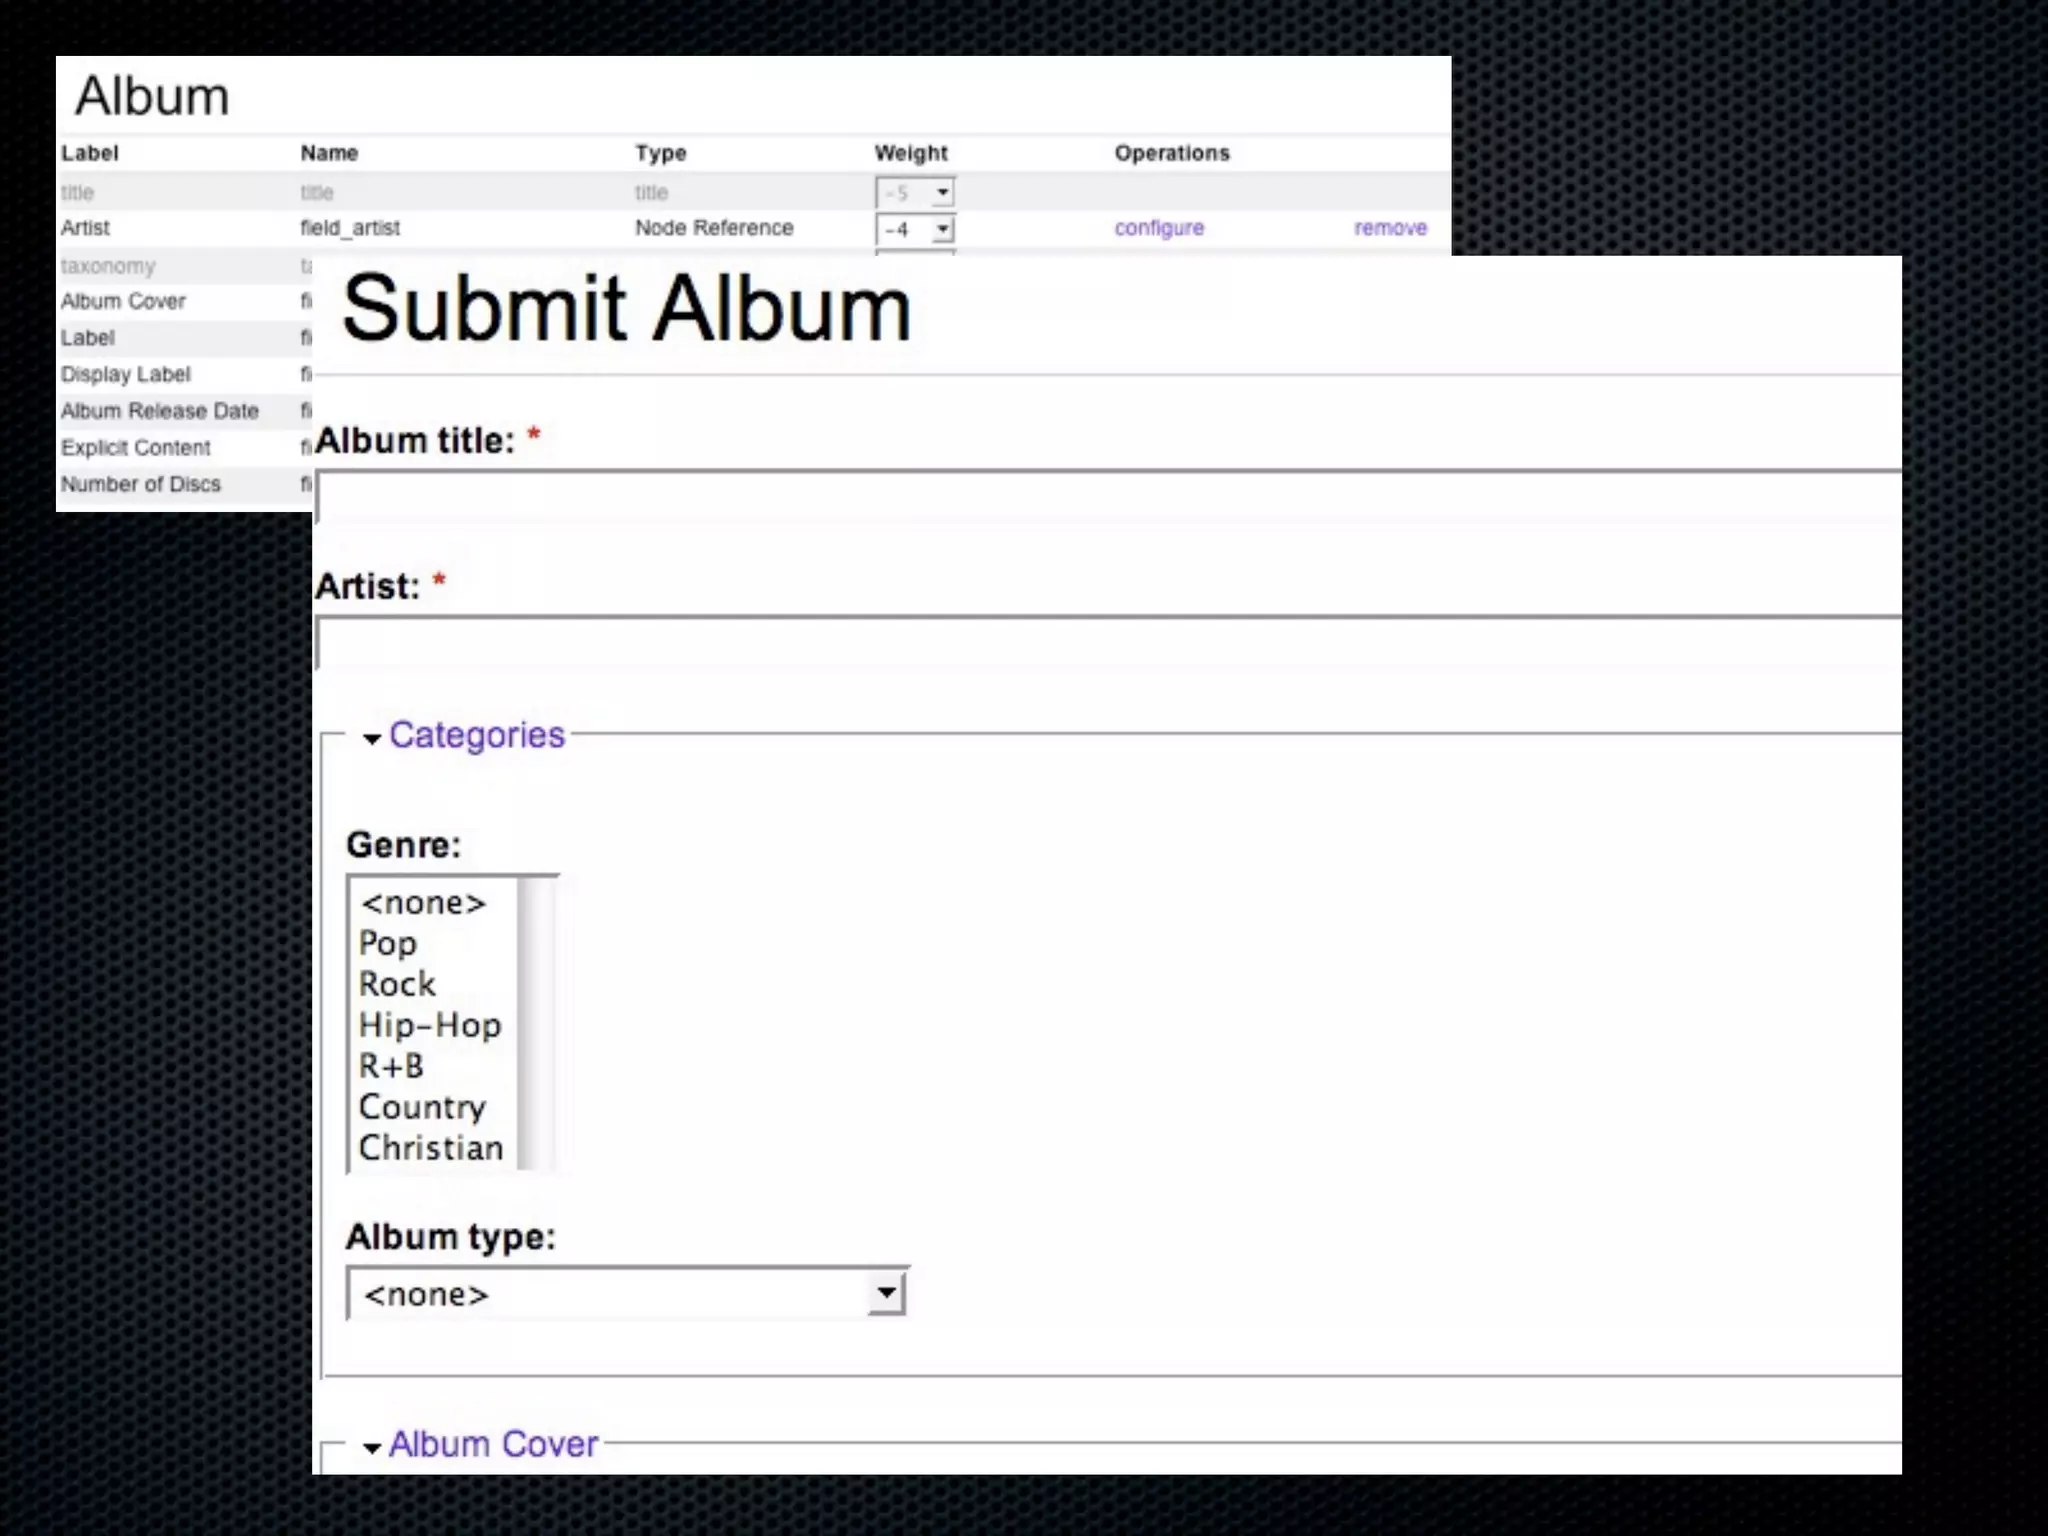This screenshot has width=2048, height=1536.
Task: Select <none> in the Genre list
Action: coord(423,903)
